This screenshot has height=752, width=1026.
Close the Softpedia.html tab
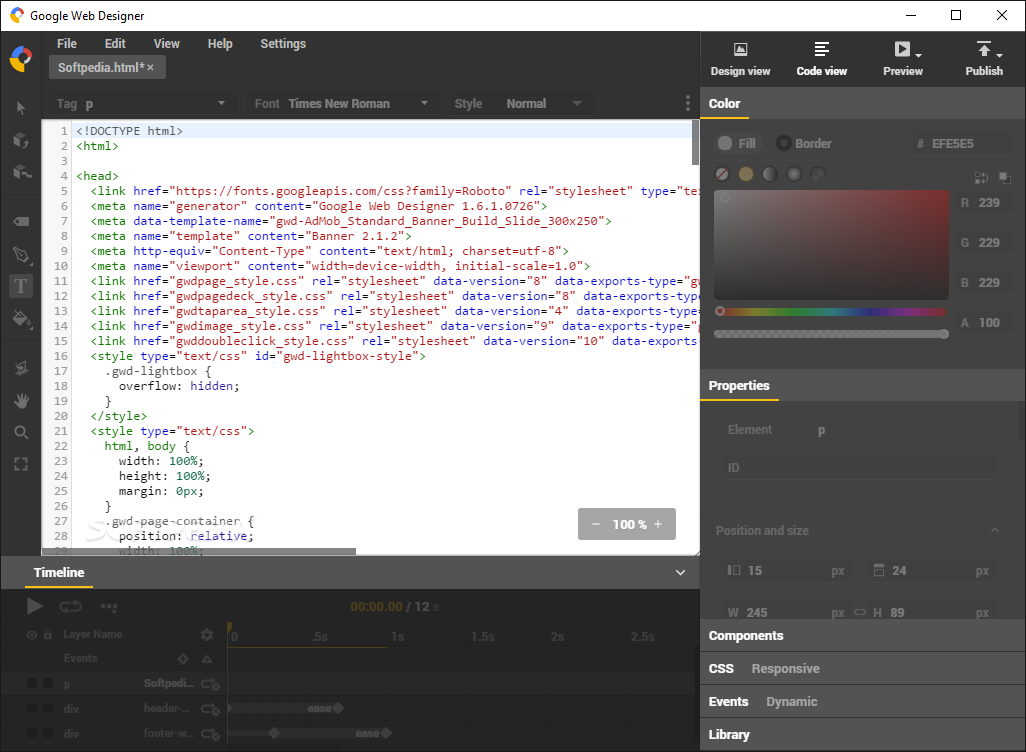[x=150, y=67]
